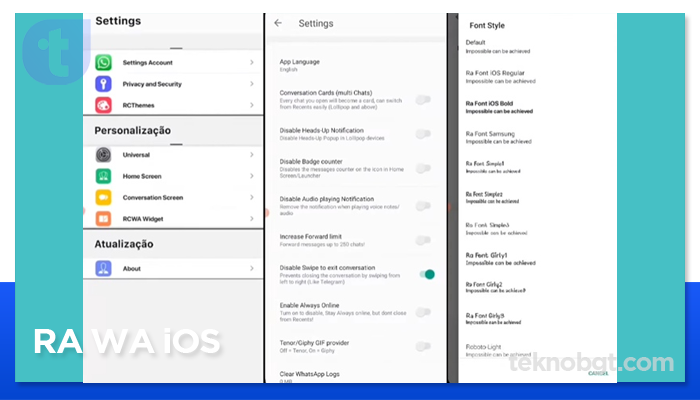Tap the About person icon

click(x=104, y=268)
